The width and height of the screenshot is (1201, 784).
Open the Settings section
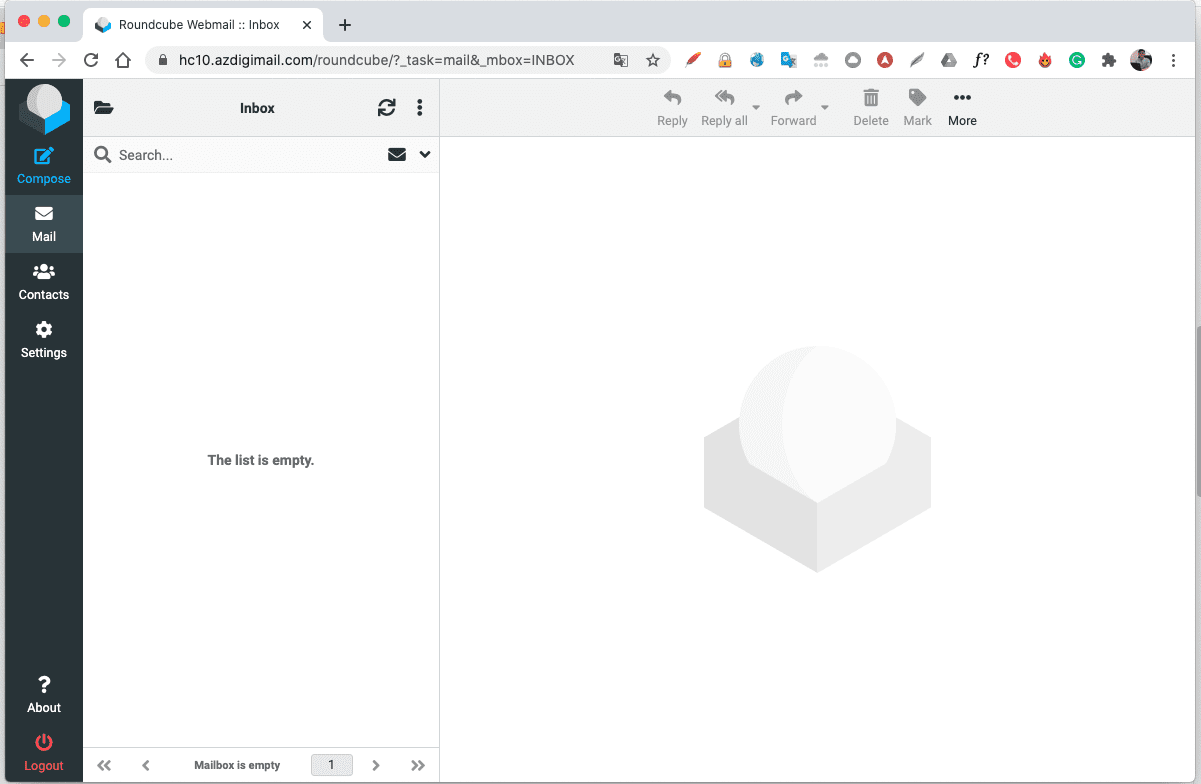click(43, 339)
